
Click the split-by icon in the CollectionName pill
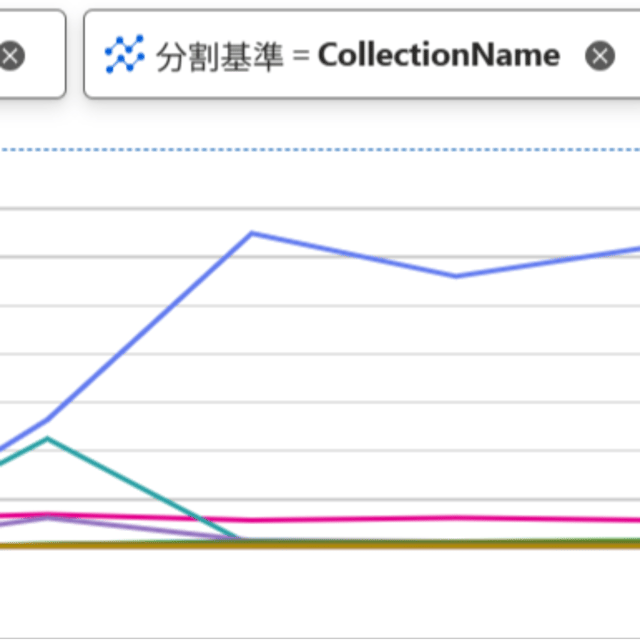(x=124, y=55)
